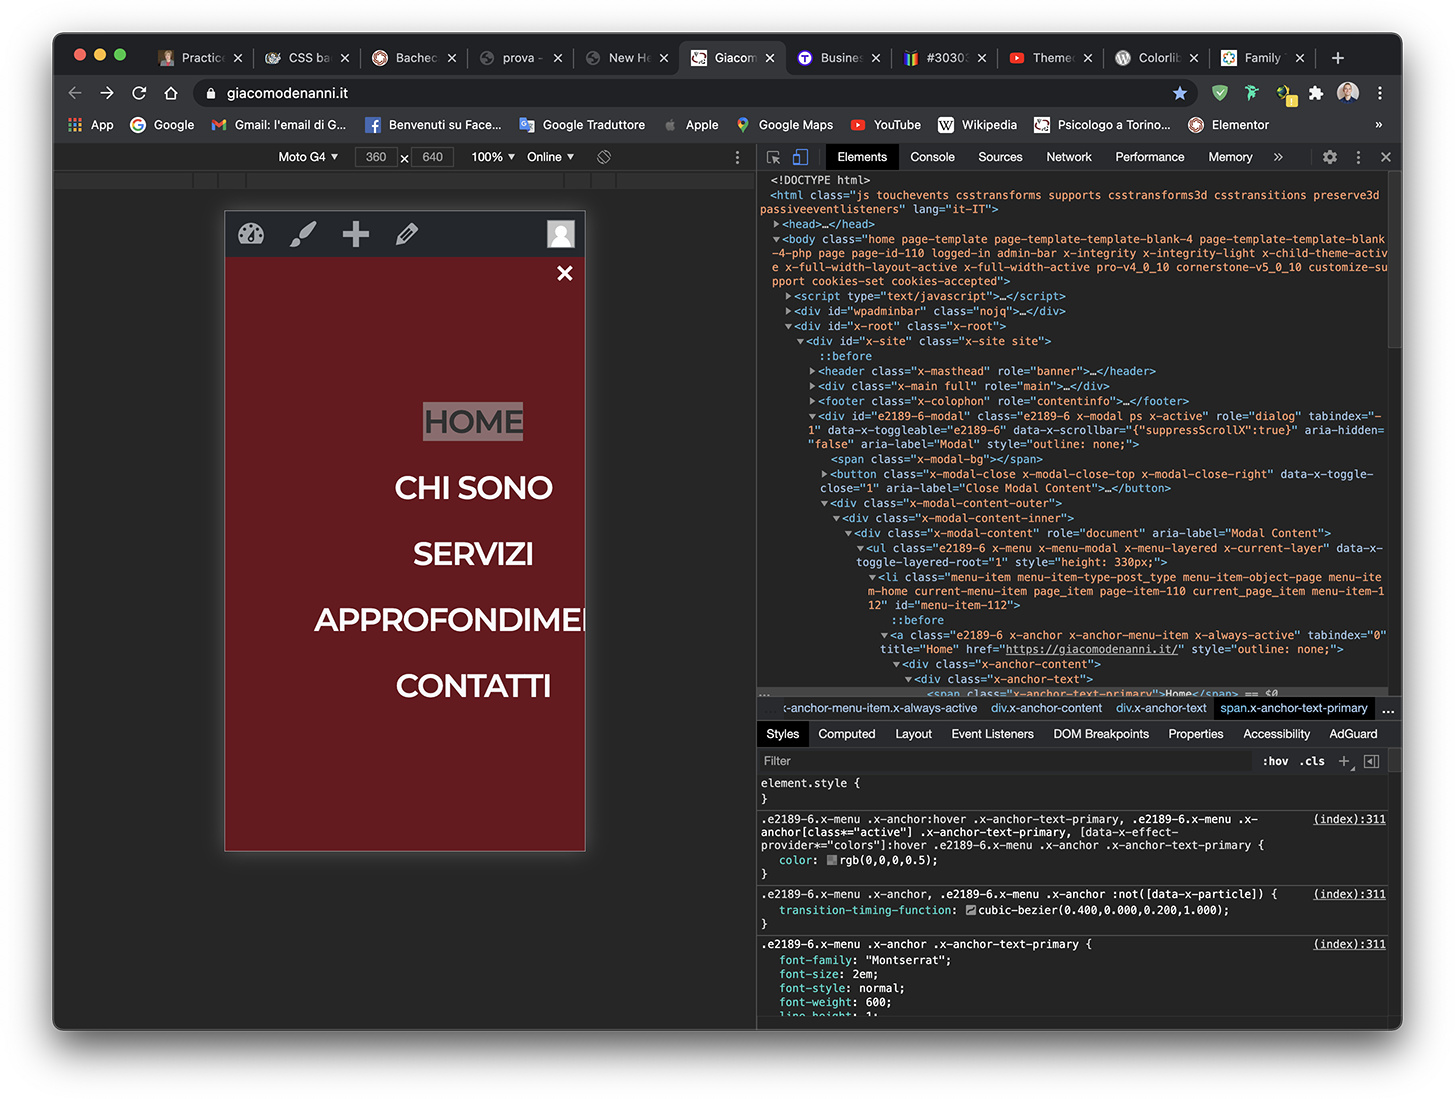This screenshot has width=1455, height=1099.
Task: Select the inspect element picker icon
Action: coord(773,157)
